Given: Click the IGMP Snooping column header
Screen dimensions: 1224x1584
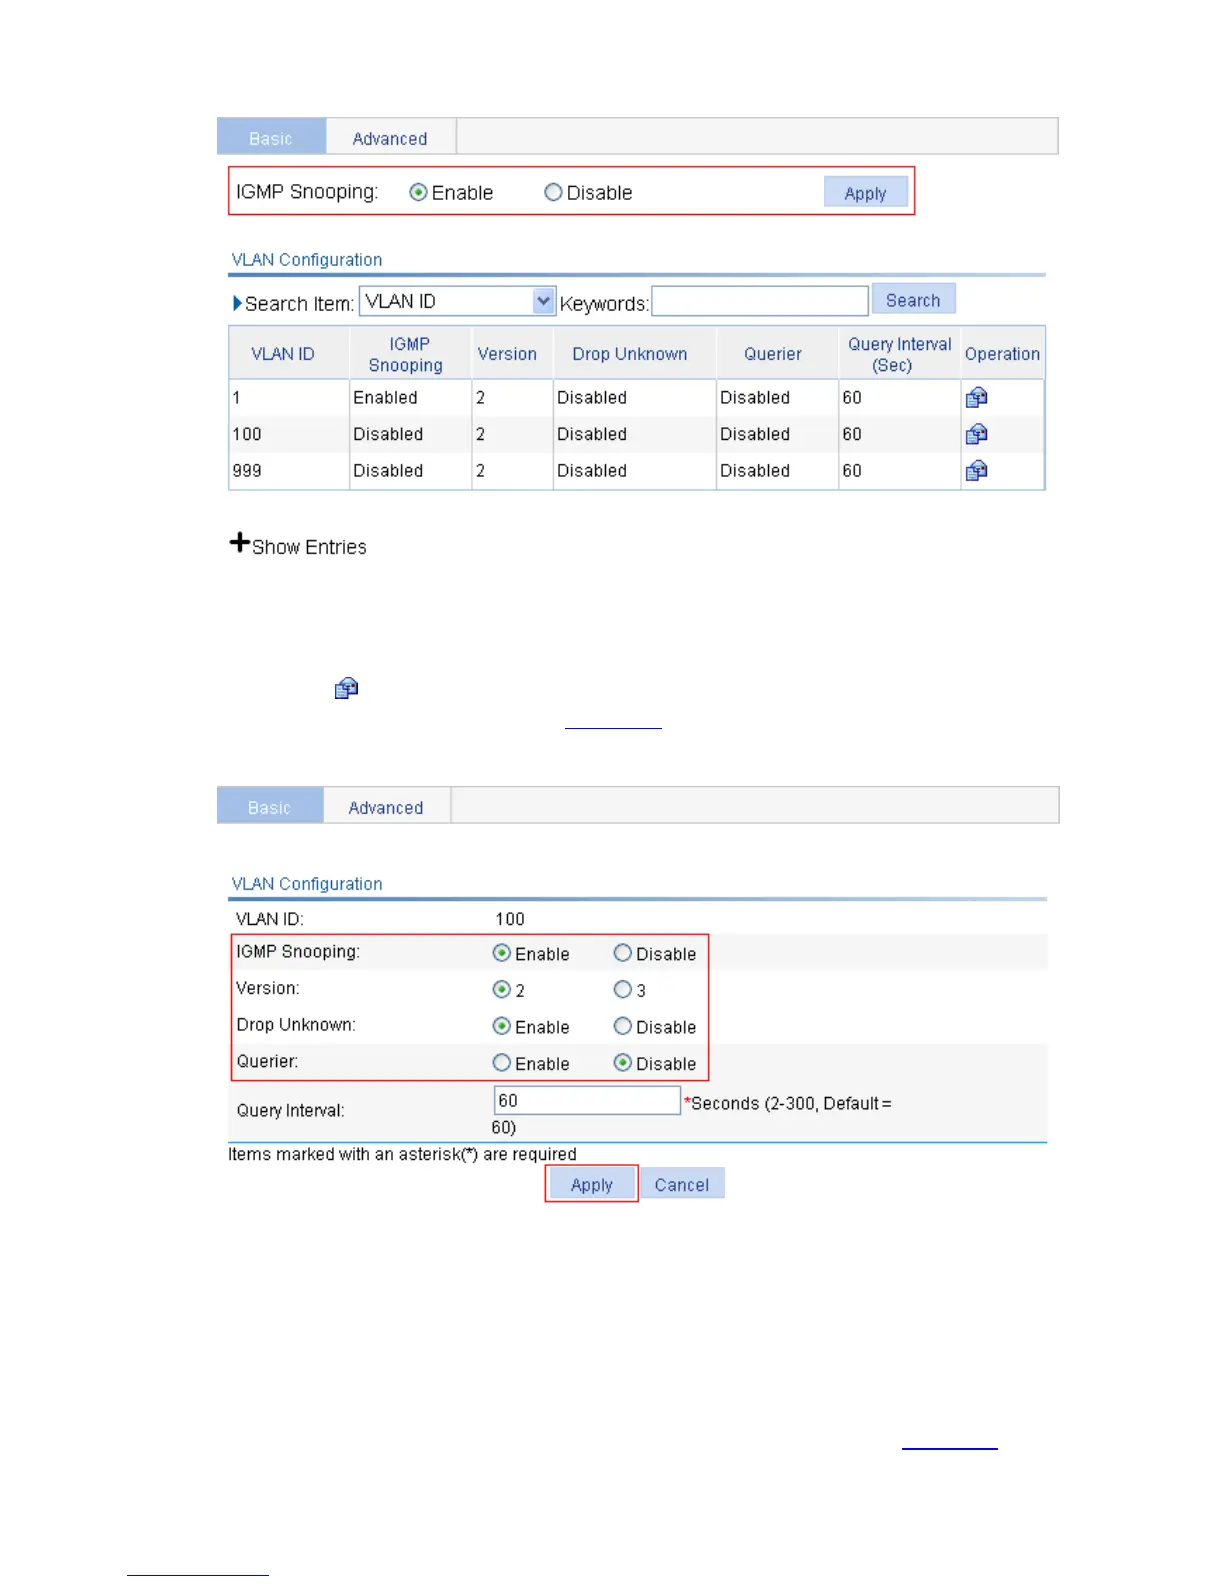Looking at the screenshot, I should pyautogui.click(x=410, y=354).
